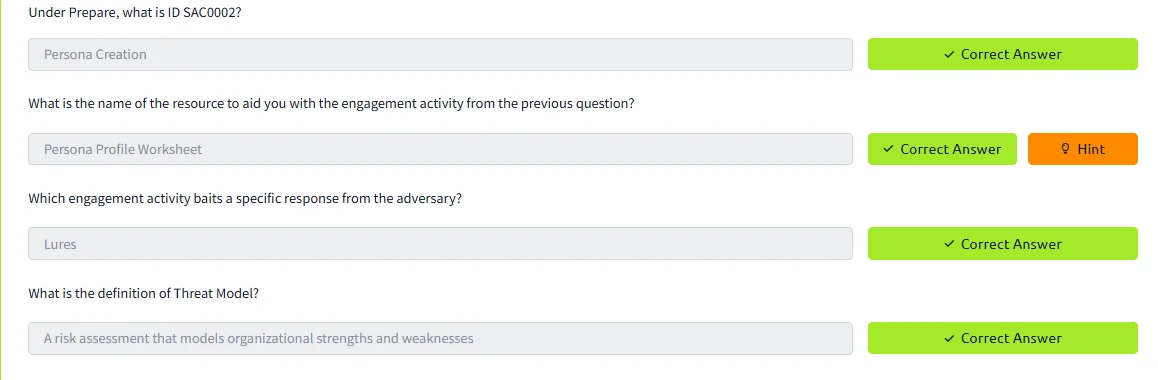
Task: Click checkmark icon next to Persona Profile Worksheet
Action: 888,149
